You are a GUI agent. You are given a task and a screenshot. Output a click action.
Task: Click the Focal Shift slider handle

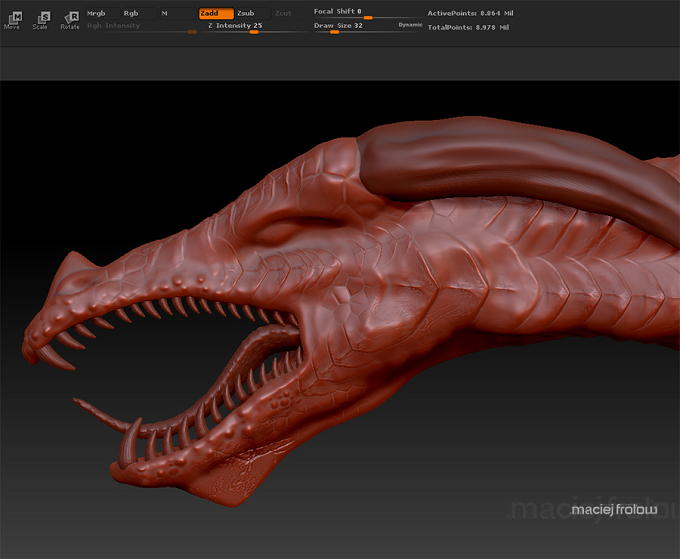point(368,18)
